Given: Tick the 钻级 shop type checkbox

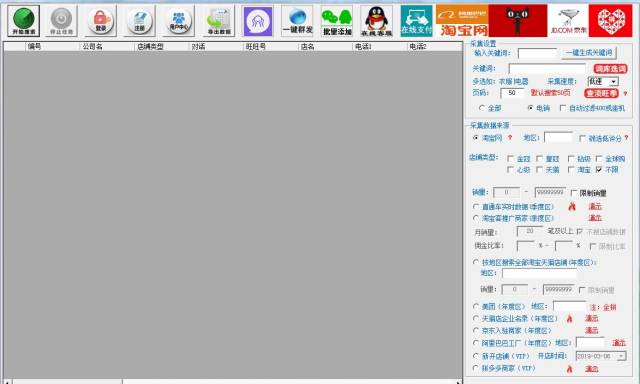Looking at the screenshot, I should point(571,158).
